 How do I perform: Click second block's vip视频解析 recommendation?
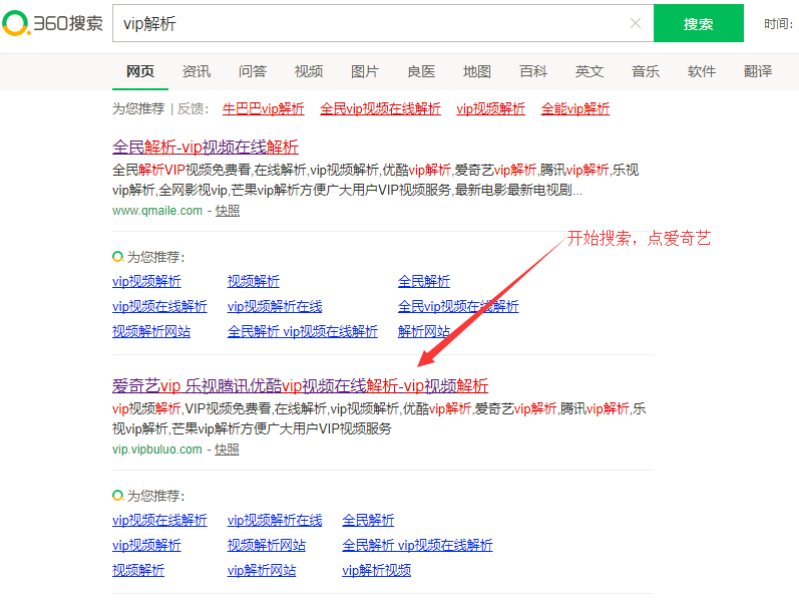[x=147, y=545]
